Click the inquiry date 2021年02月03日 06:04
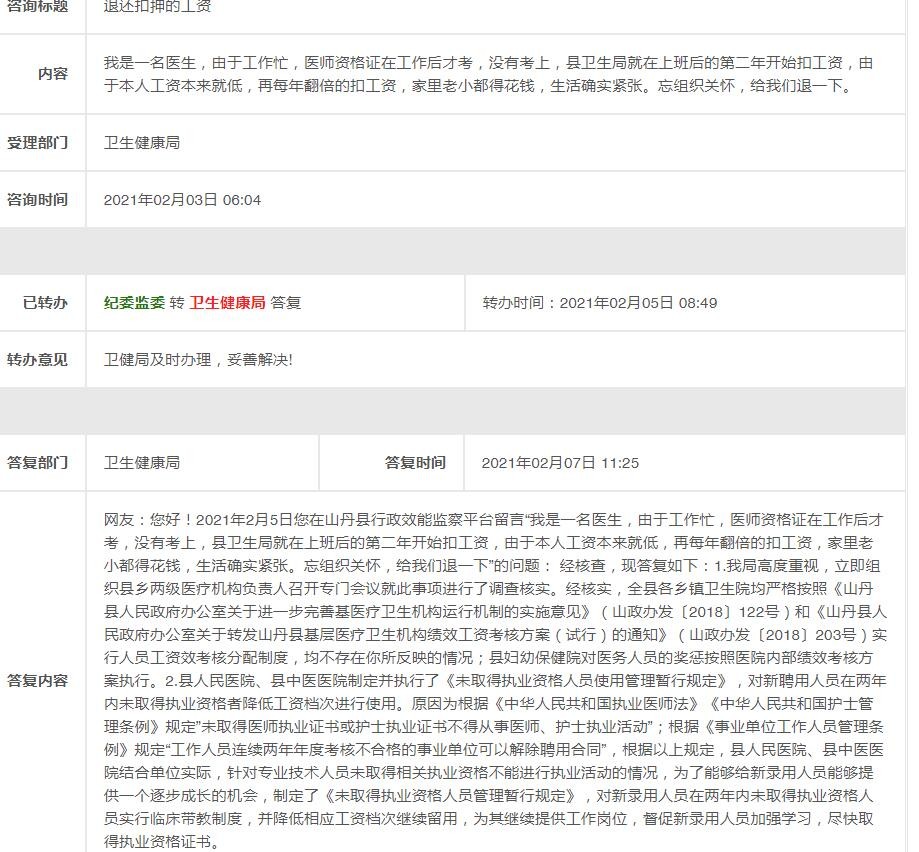Screen dimensions: 919x852 click(x=182, y=200)
